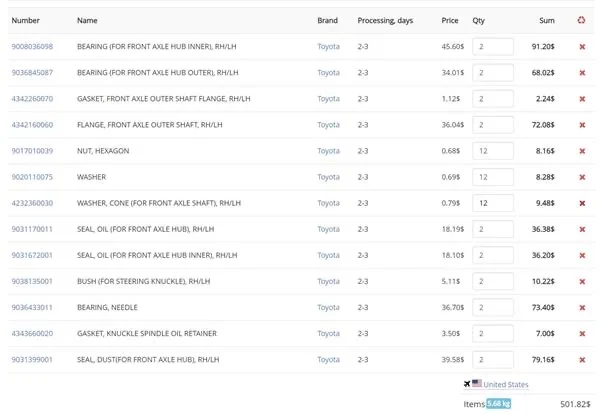
Task: Delete the WASHER, CONE row with X icon
Action: (582, 203)
